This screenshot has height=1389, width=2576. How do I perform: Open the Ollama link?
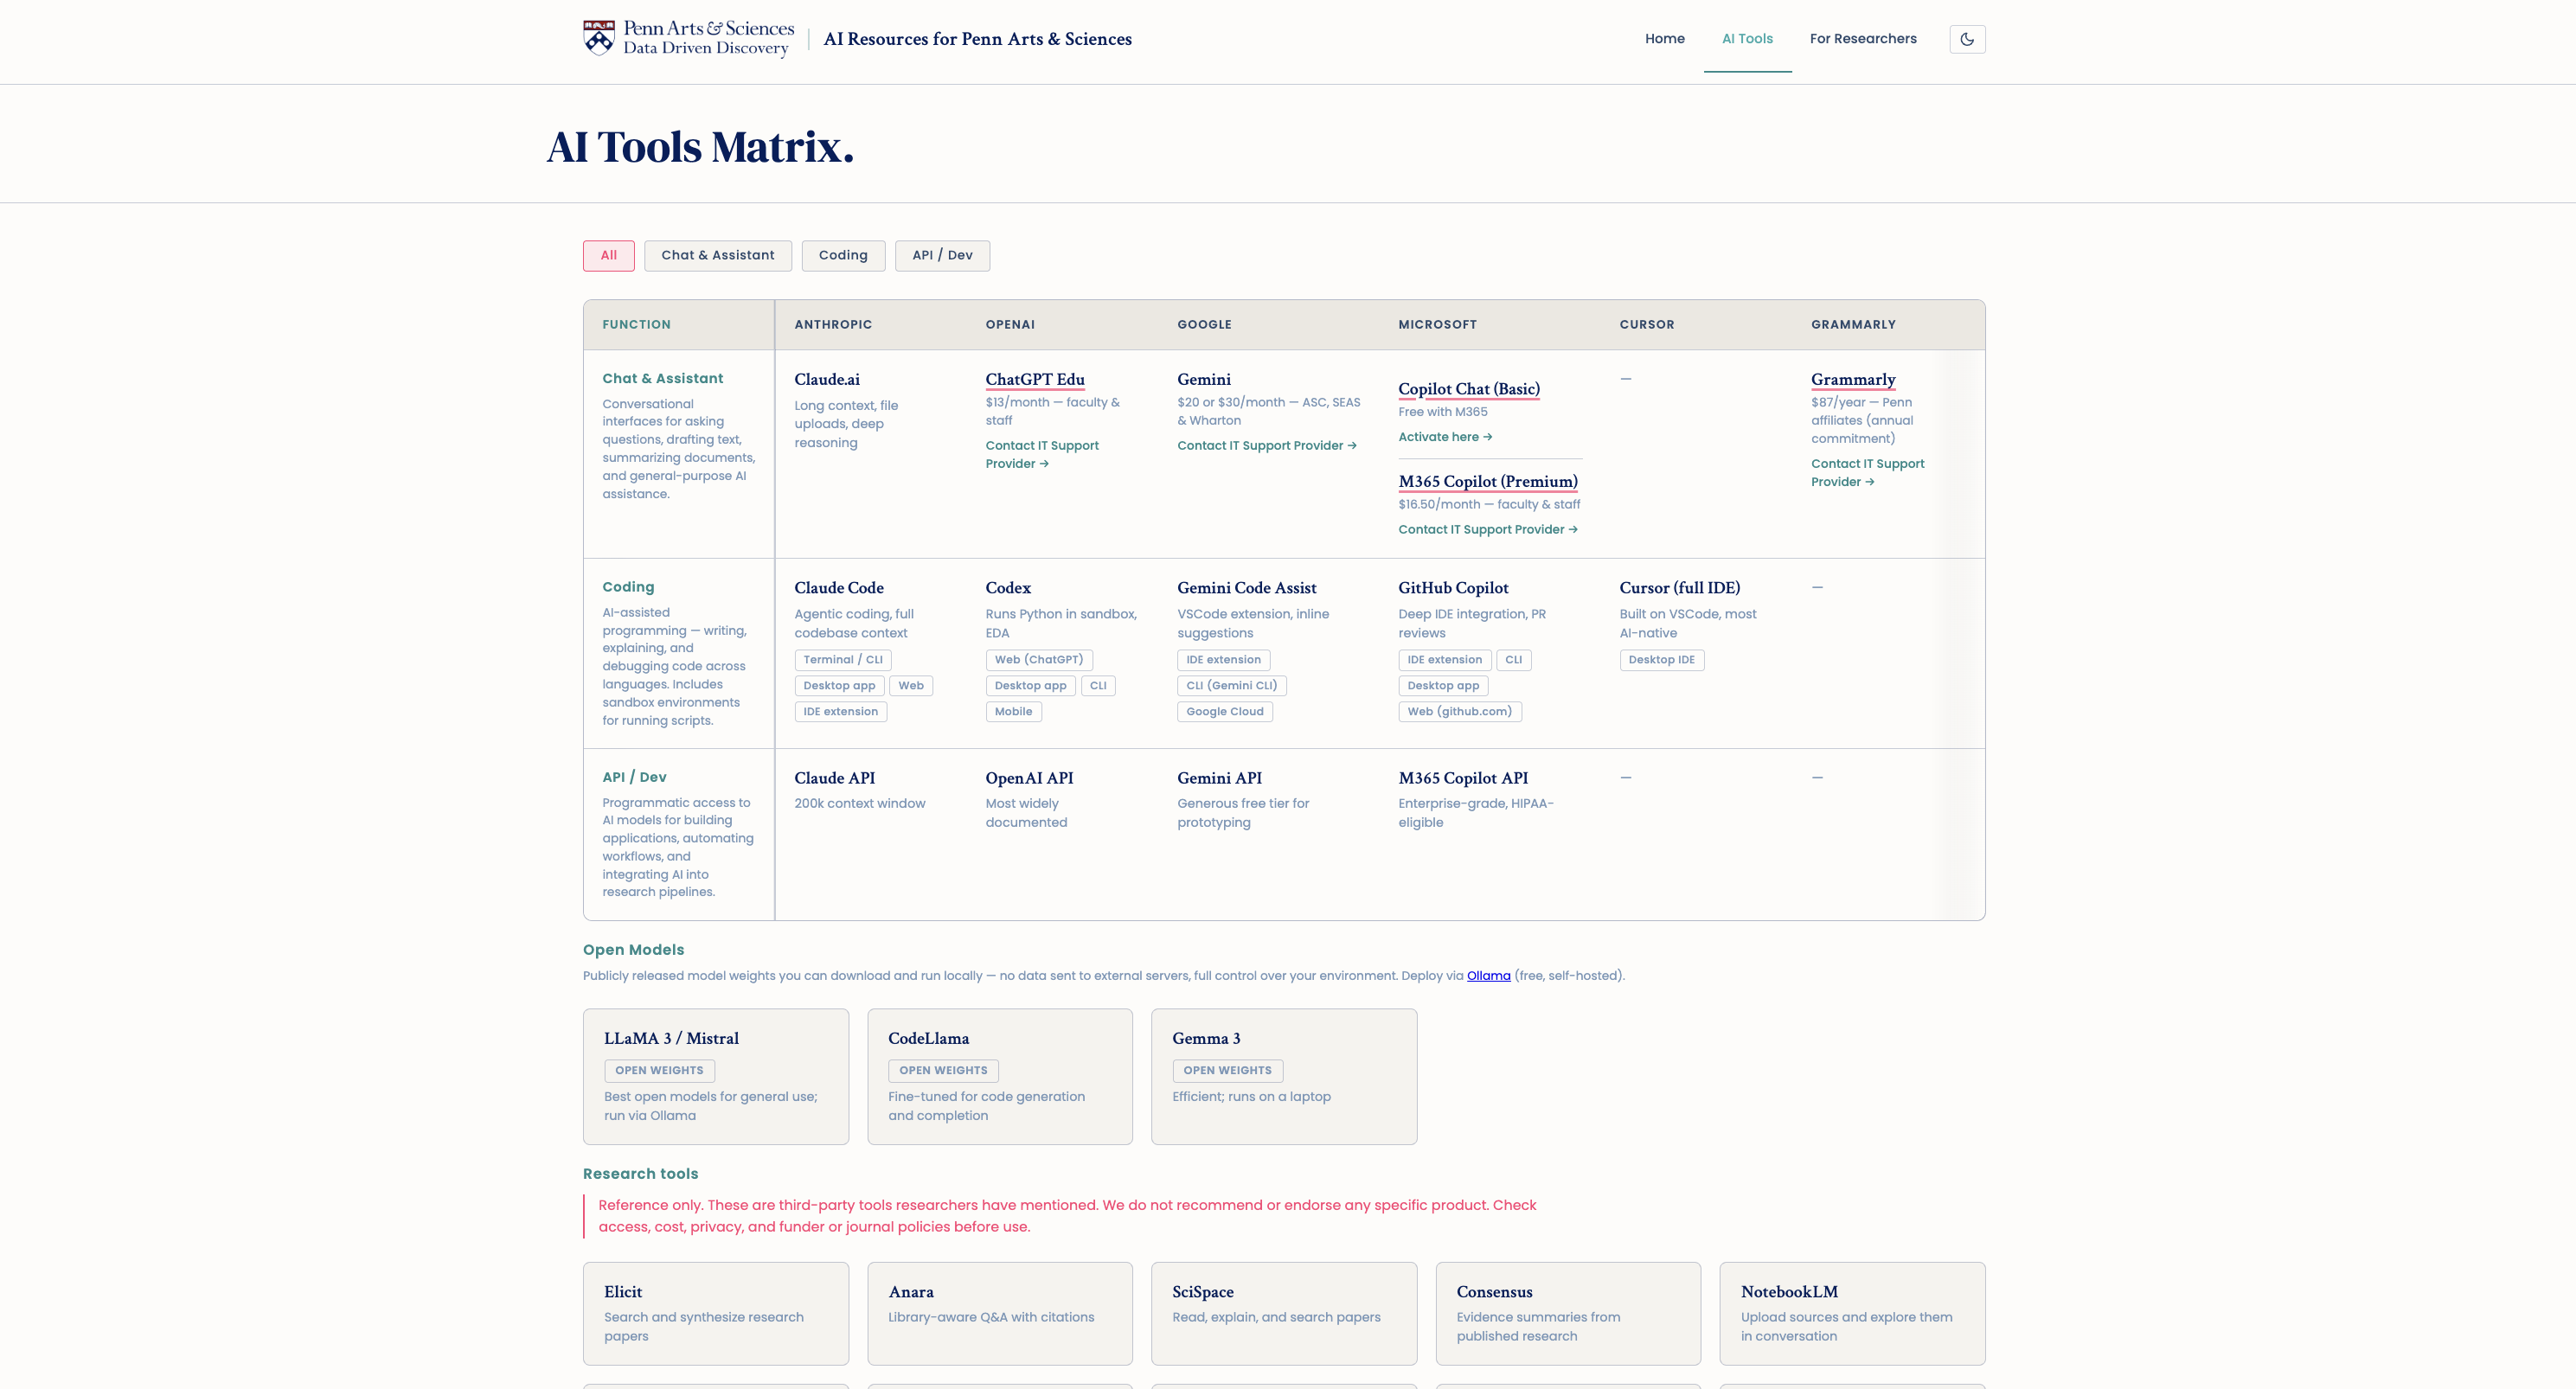[x=1488, y=976]
